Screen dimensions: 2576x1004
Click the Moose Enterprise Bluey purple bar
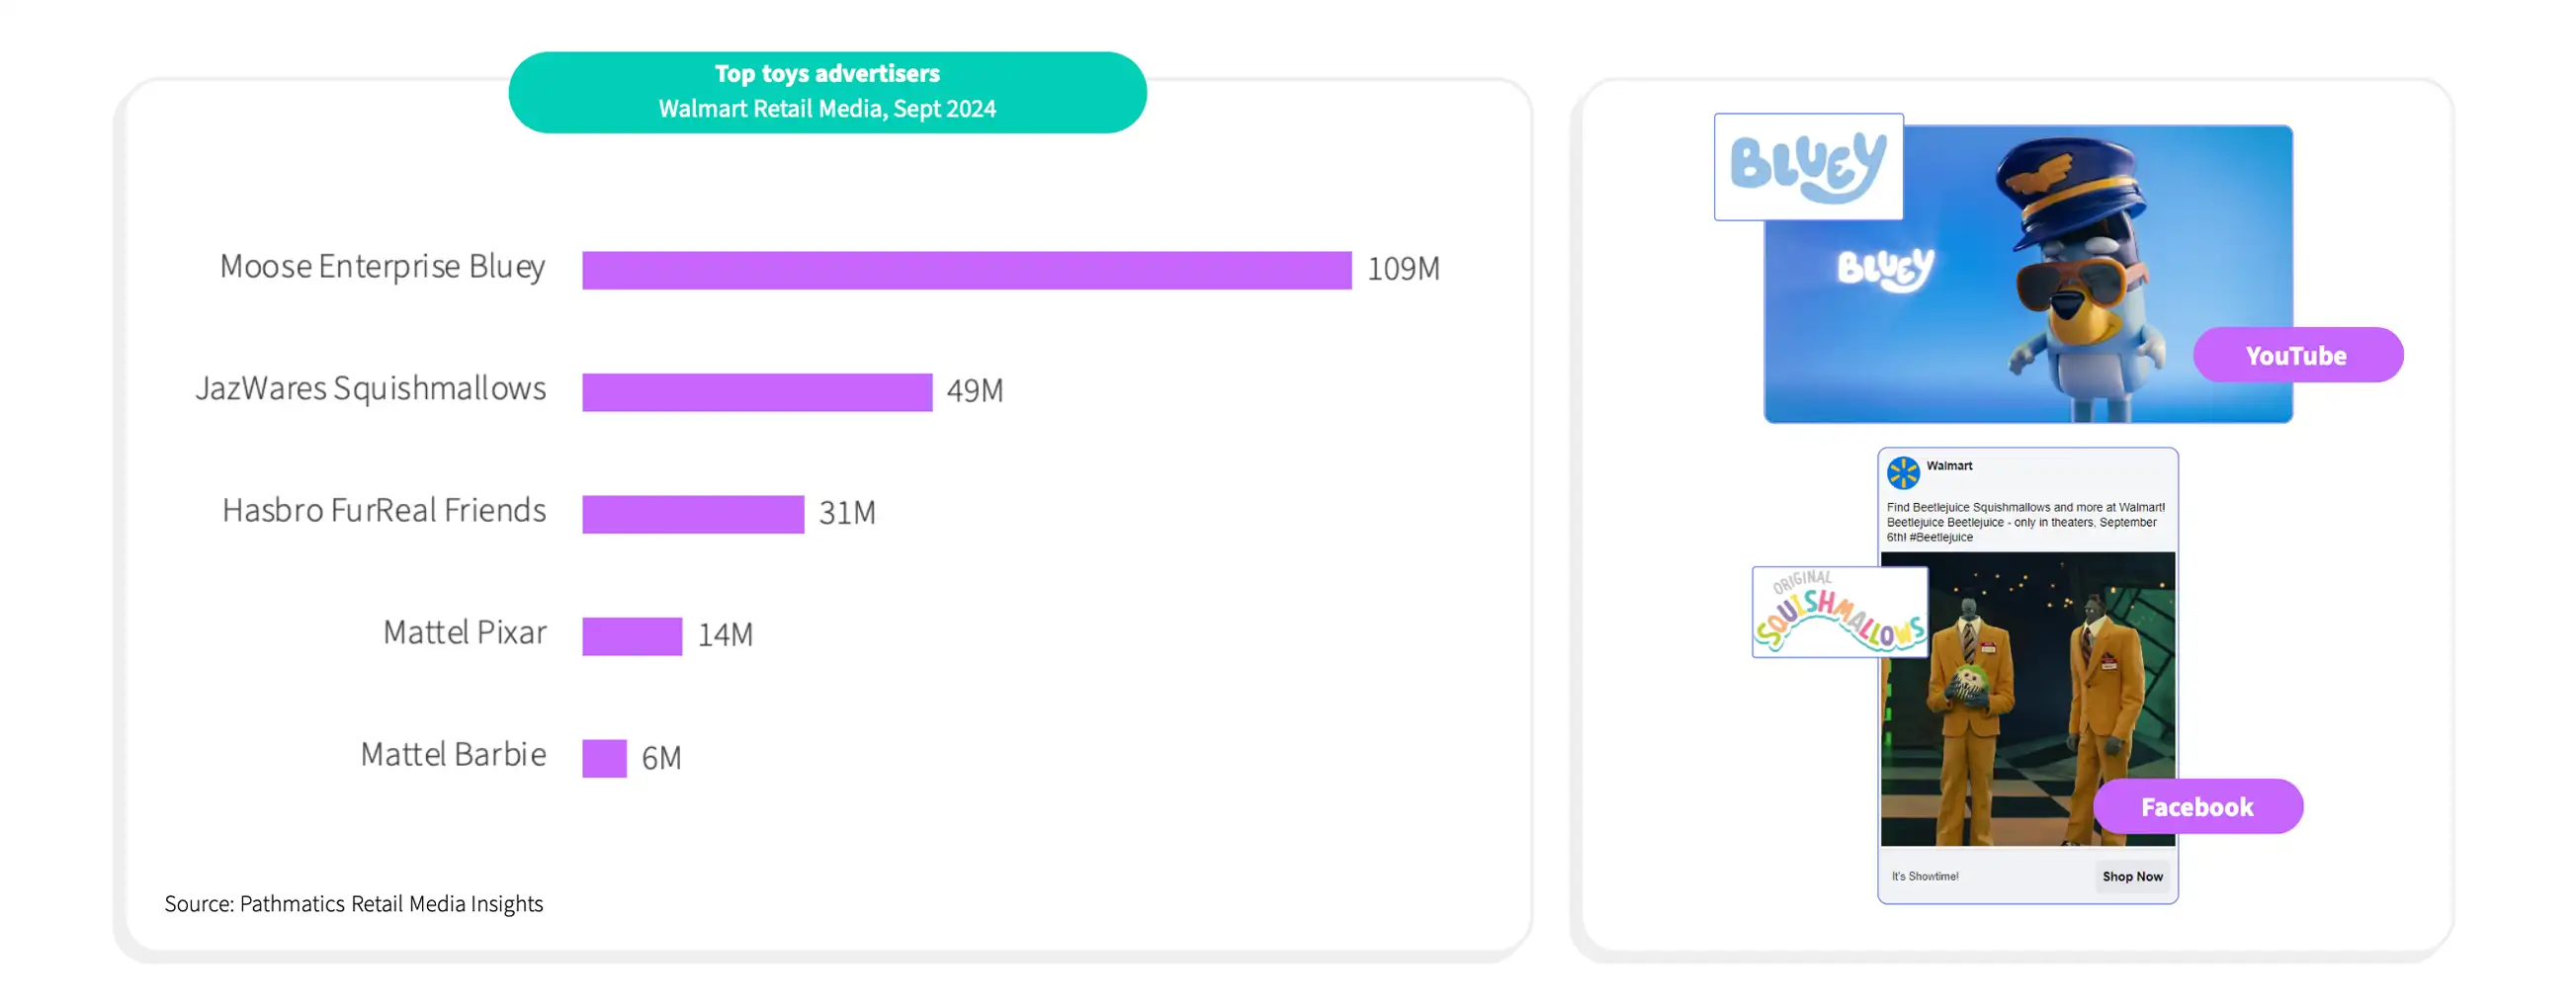(x=967, y=270)
